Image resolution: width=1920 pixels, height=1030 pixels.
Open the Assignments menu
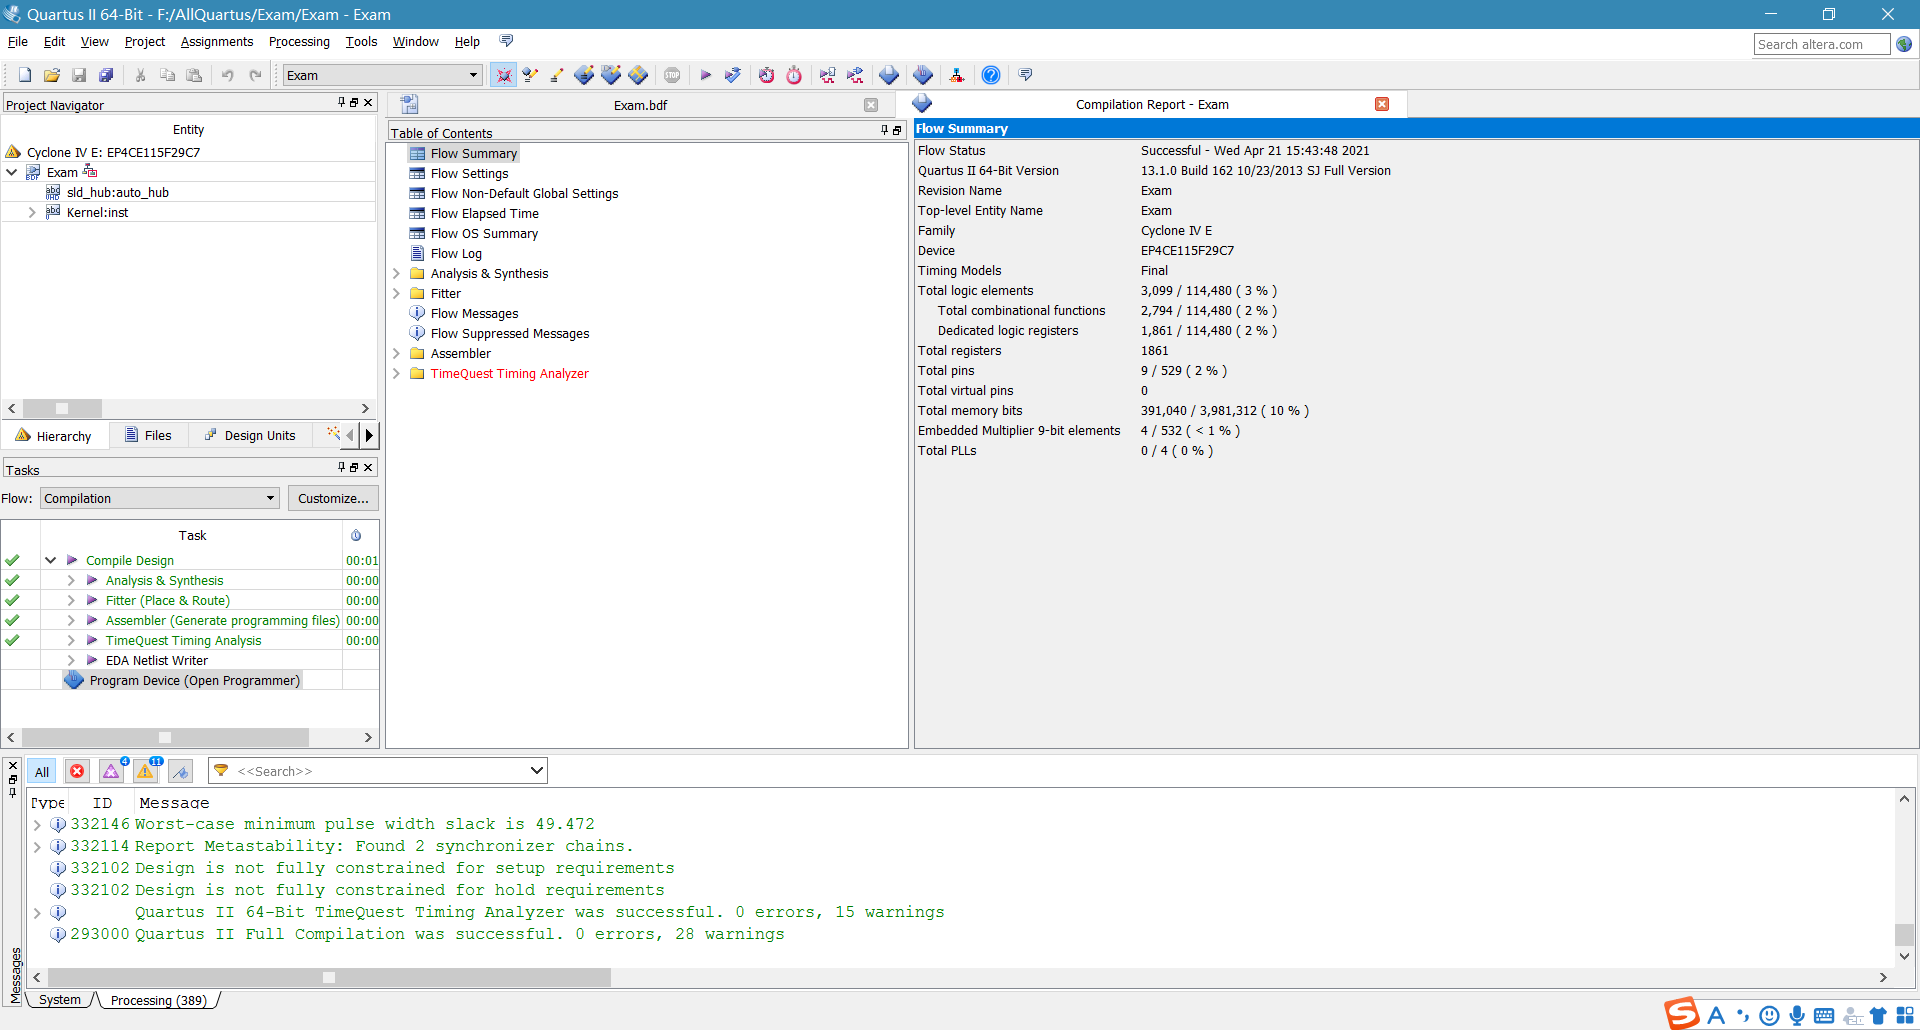point(217,41)
